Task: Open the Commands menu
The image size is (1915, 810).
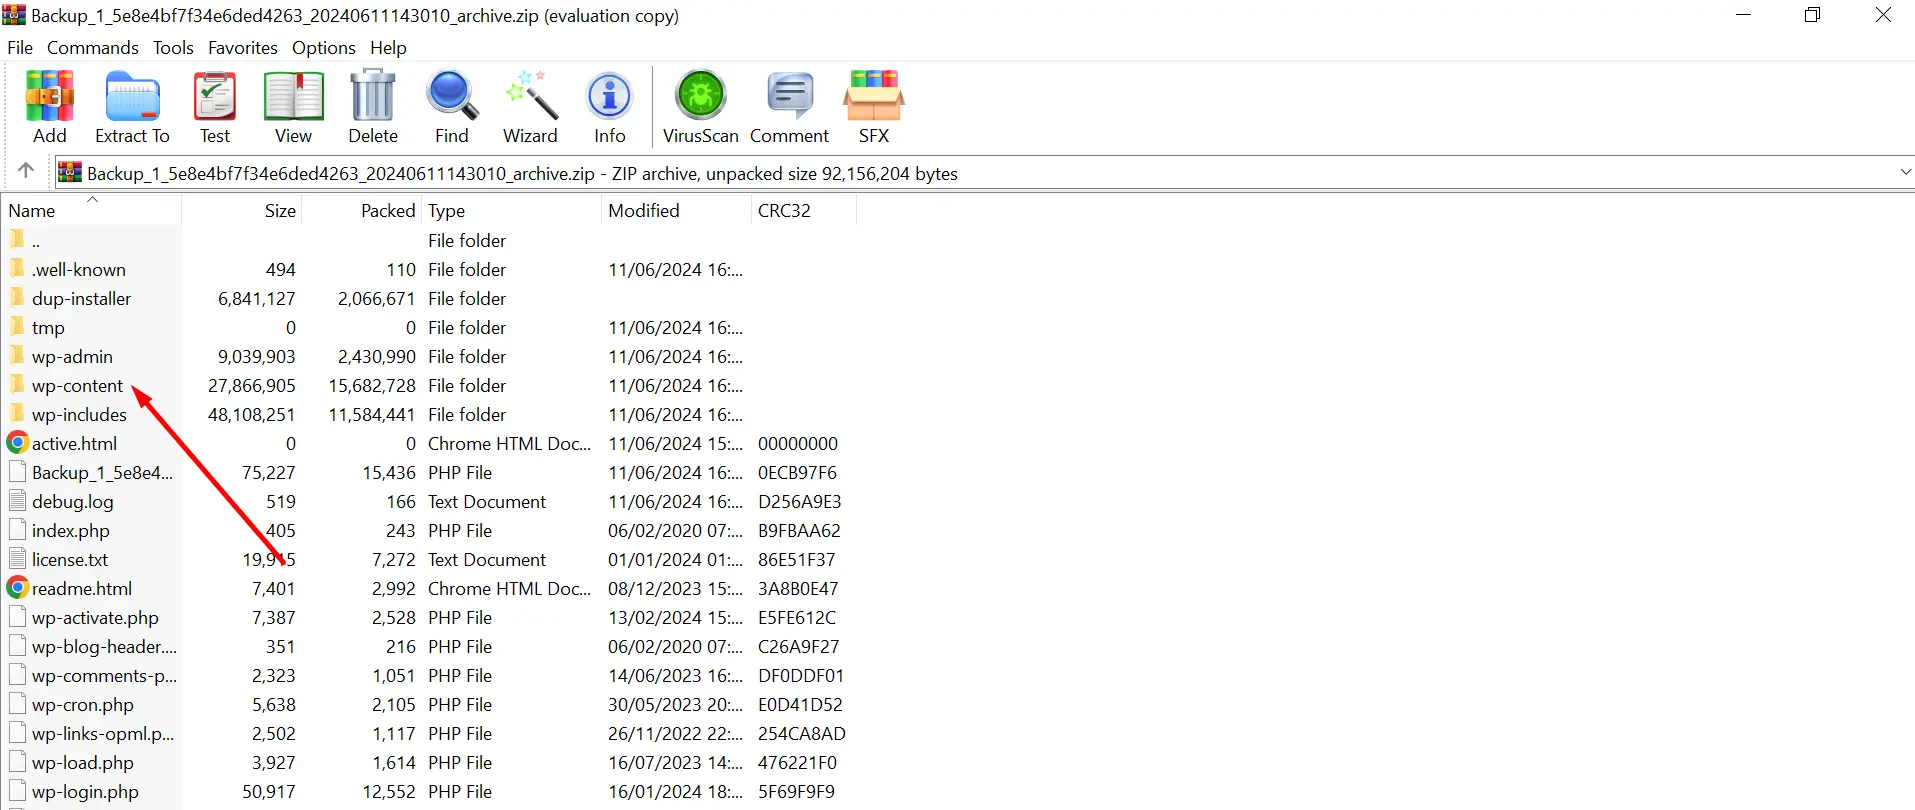Action: coord(93,48)
